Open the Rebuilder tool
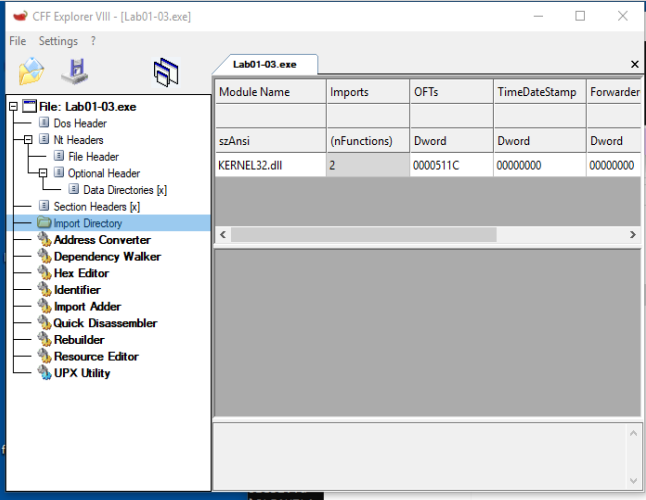 coord(79,340)
